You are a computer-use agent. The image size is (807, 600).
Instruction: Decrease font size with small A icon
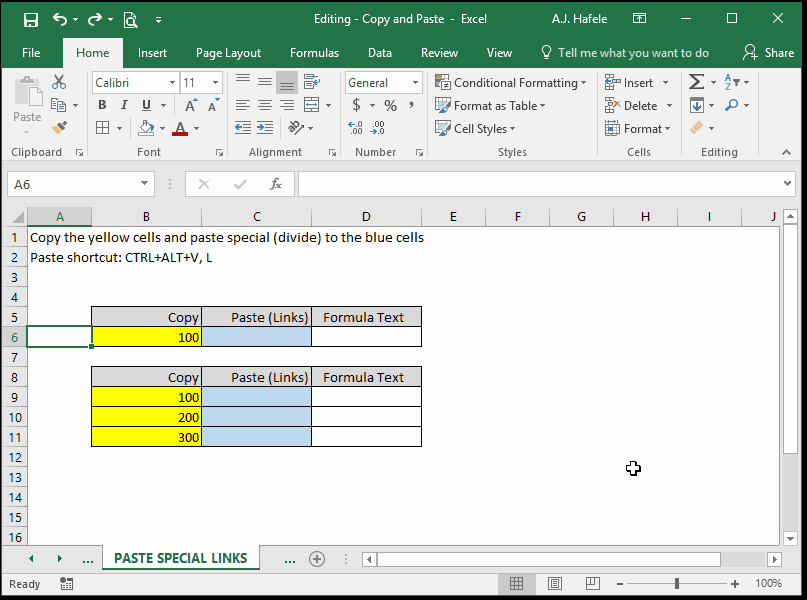pyautogui.click(x=213, y=105)
